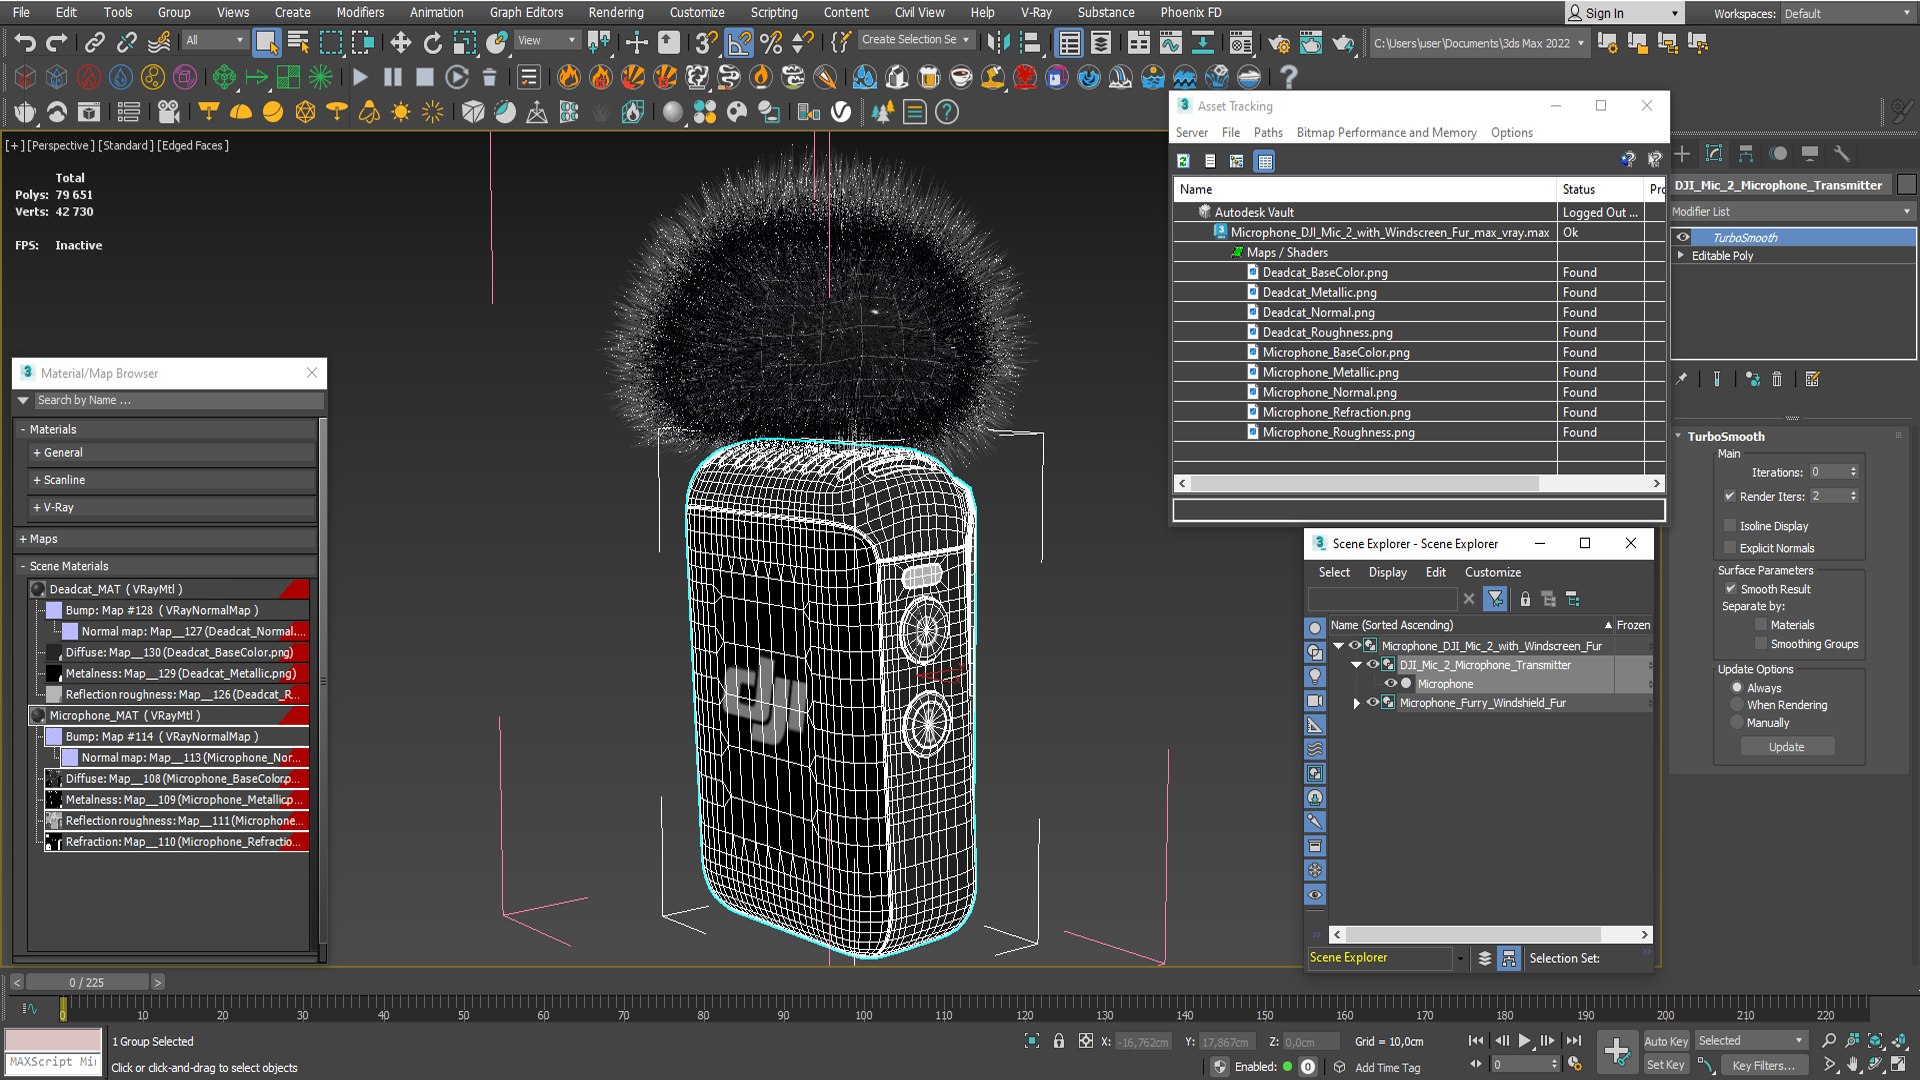Expand the Editable Poly modifier
Image resolution: width=1920 pixels, height=1080 pixels.
1681,256
